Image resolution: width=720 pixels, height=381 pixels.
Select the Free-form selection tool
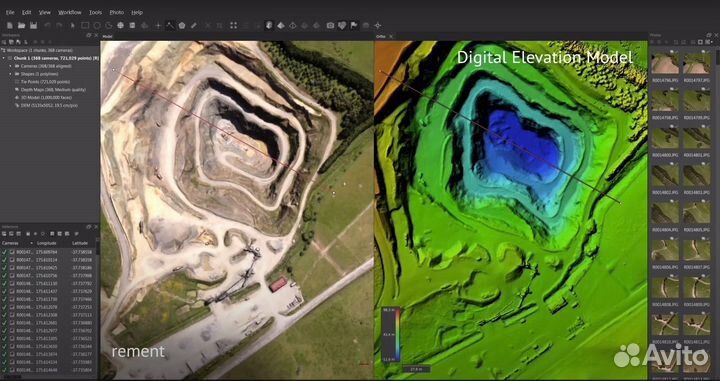tap(109, 26)
